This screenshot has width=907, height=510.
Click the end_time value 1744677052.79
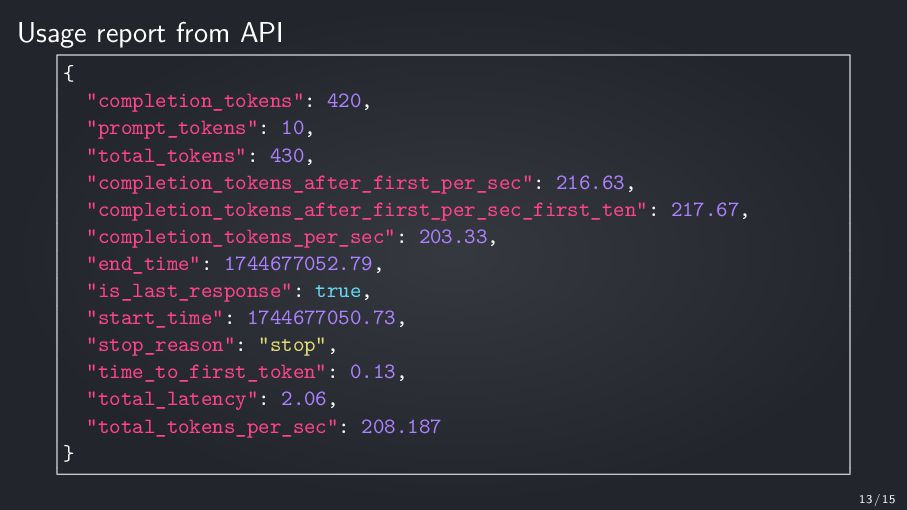(298, 264)
